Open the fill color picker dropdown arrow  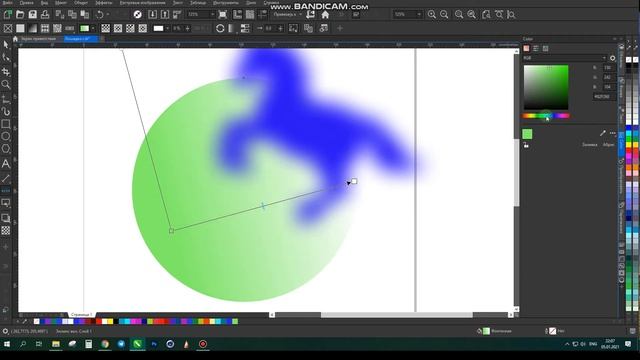tap(93, 28)
